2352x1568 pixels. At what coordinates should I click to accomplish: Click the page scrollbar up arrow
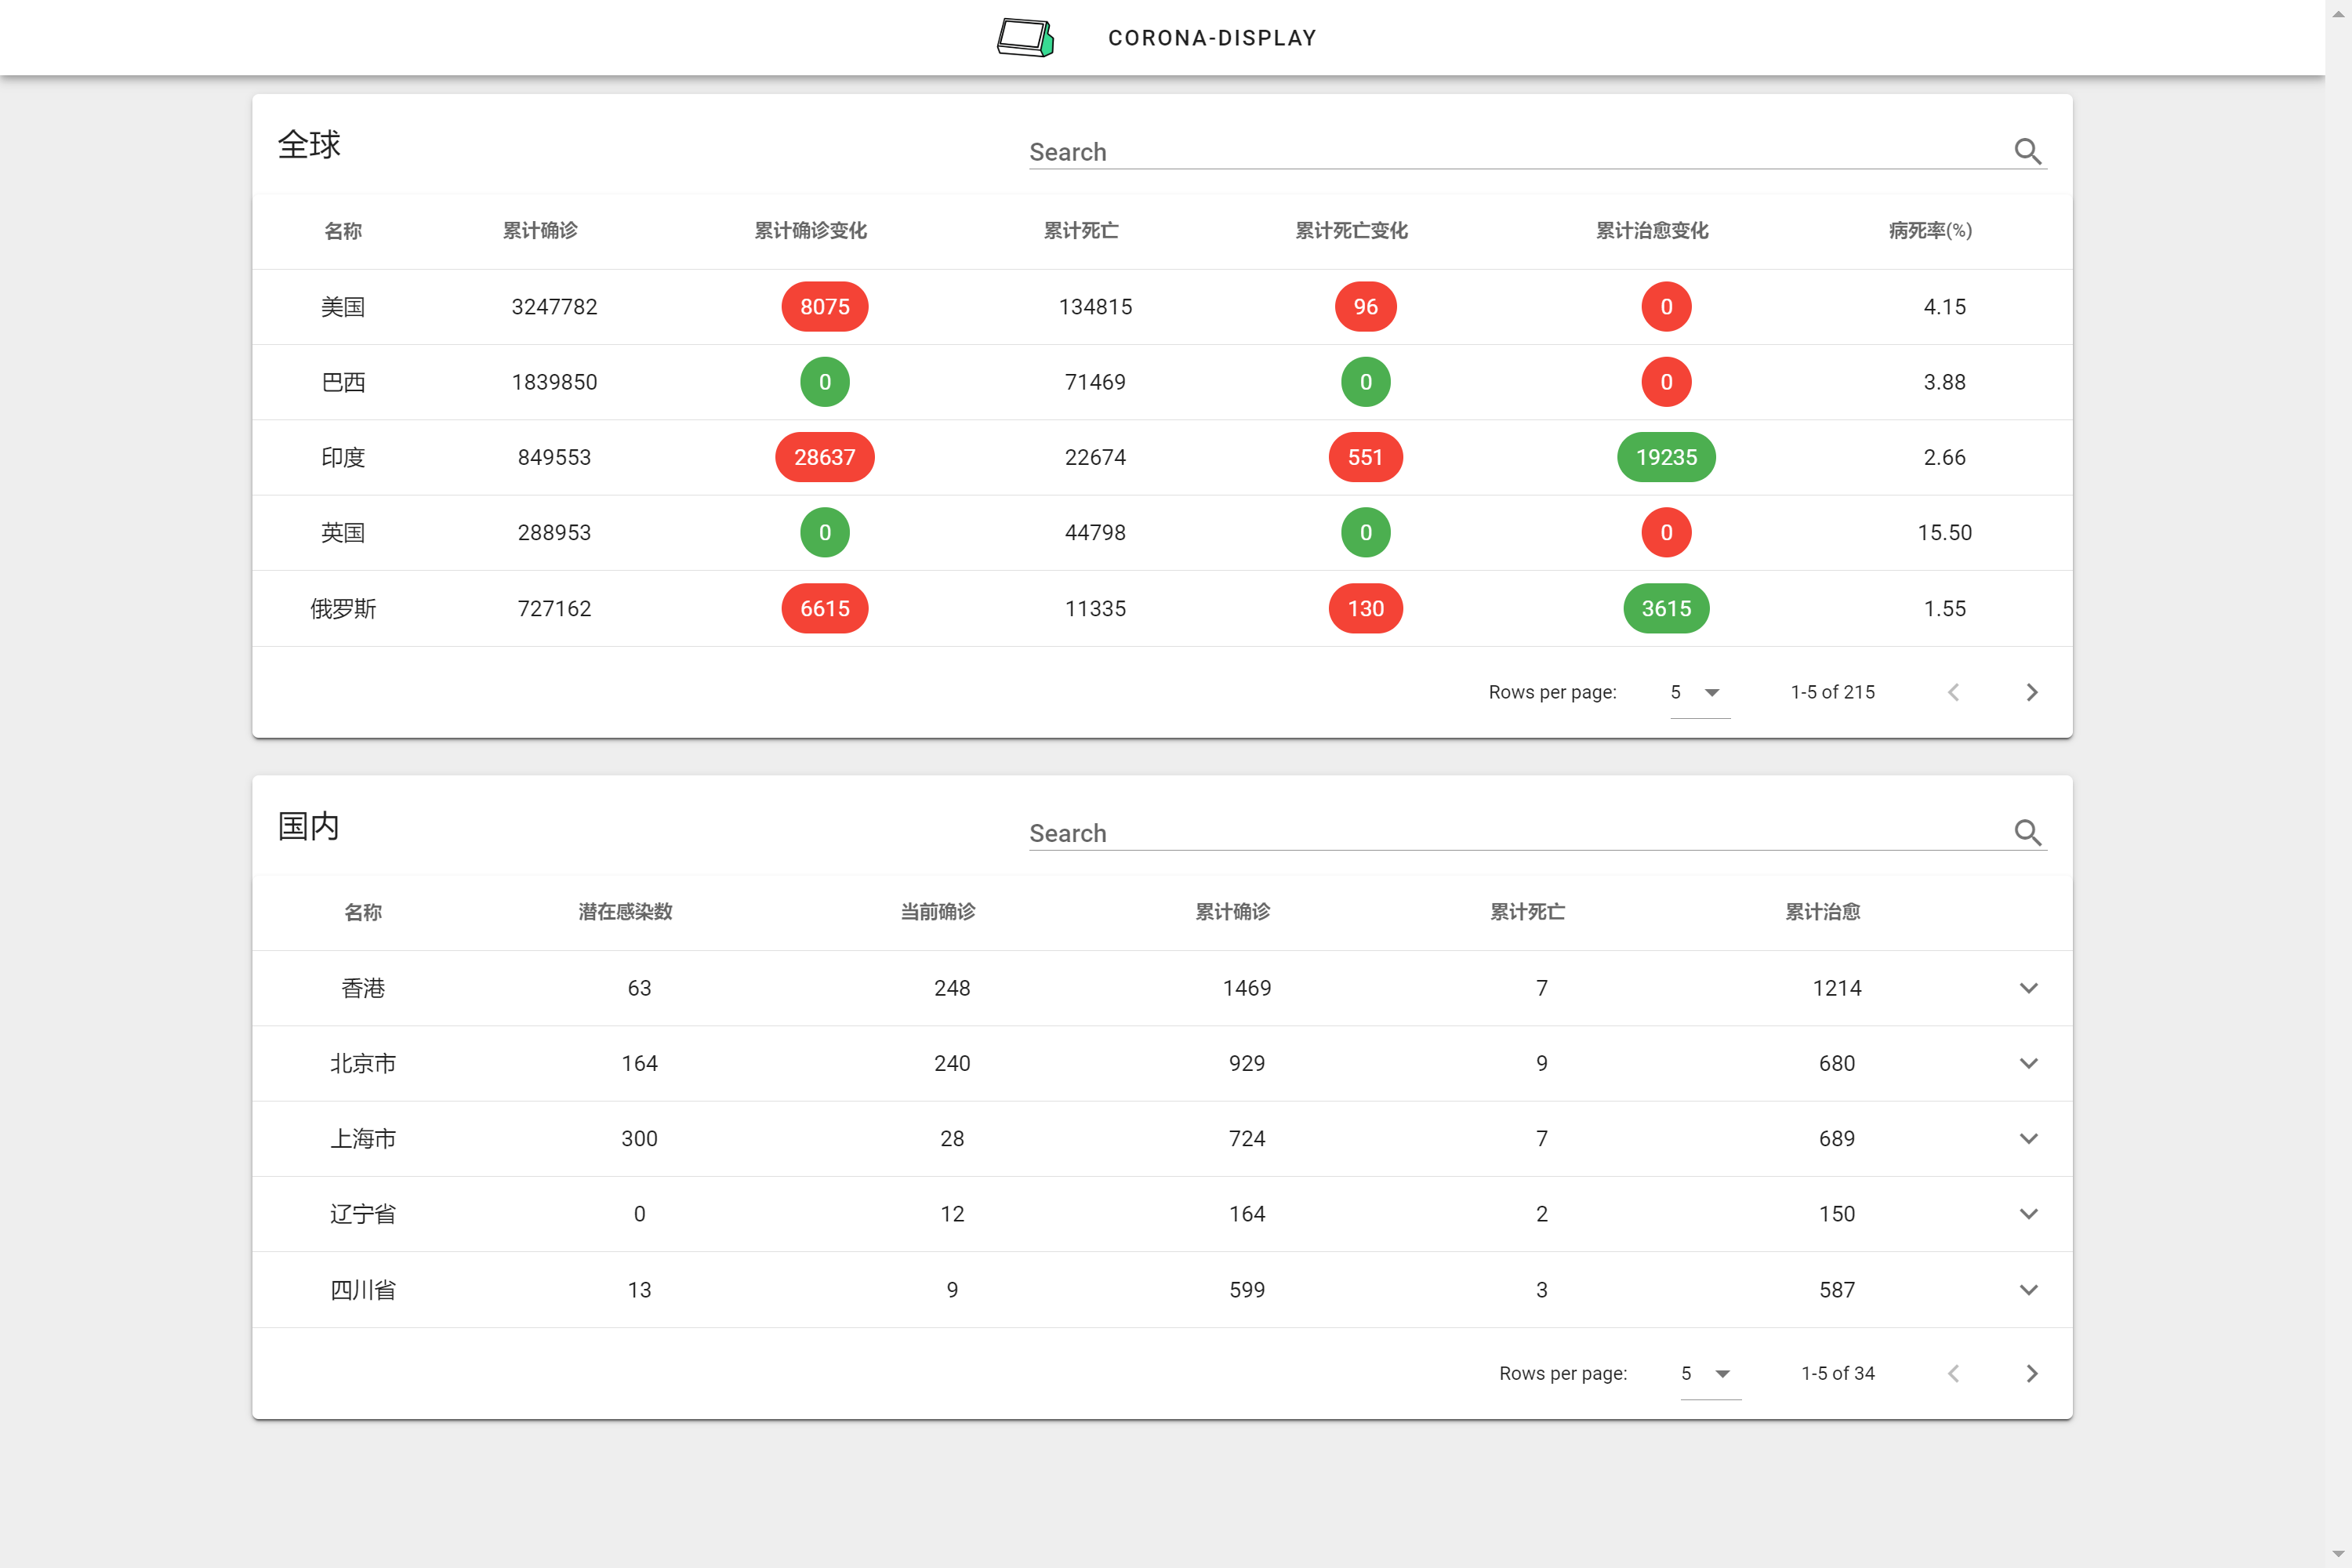2338,13
